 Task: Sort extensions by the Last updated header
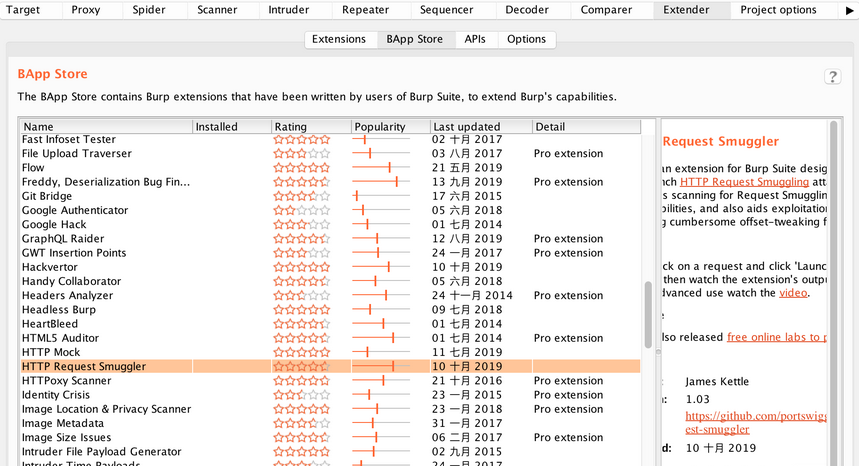pyautogui.click(x=480, y=127)
